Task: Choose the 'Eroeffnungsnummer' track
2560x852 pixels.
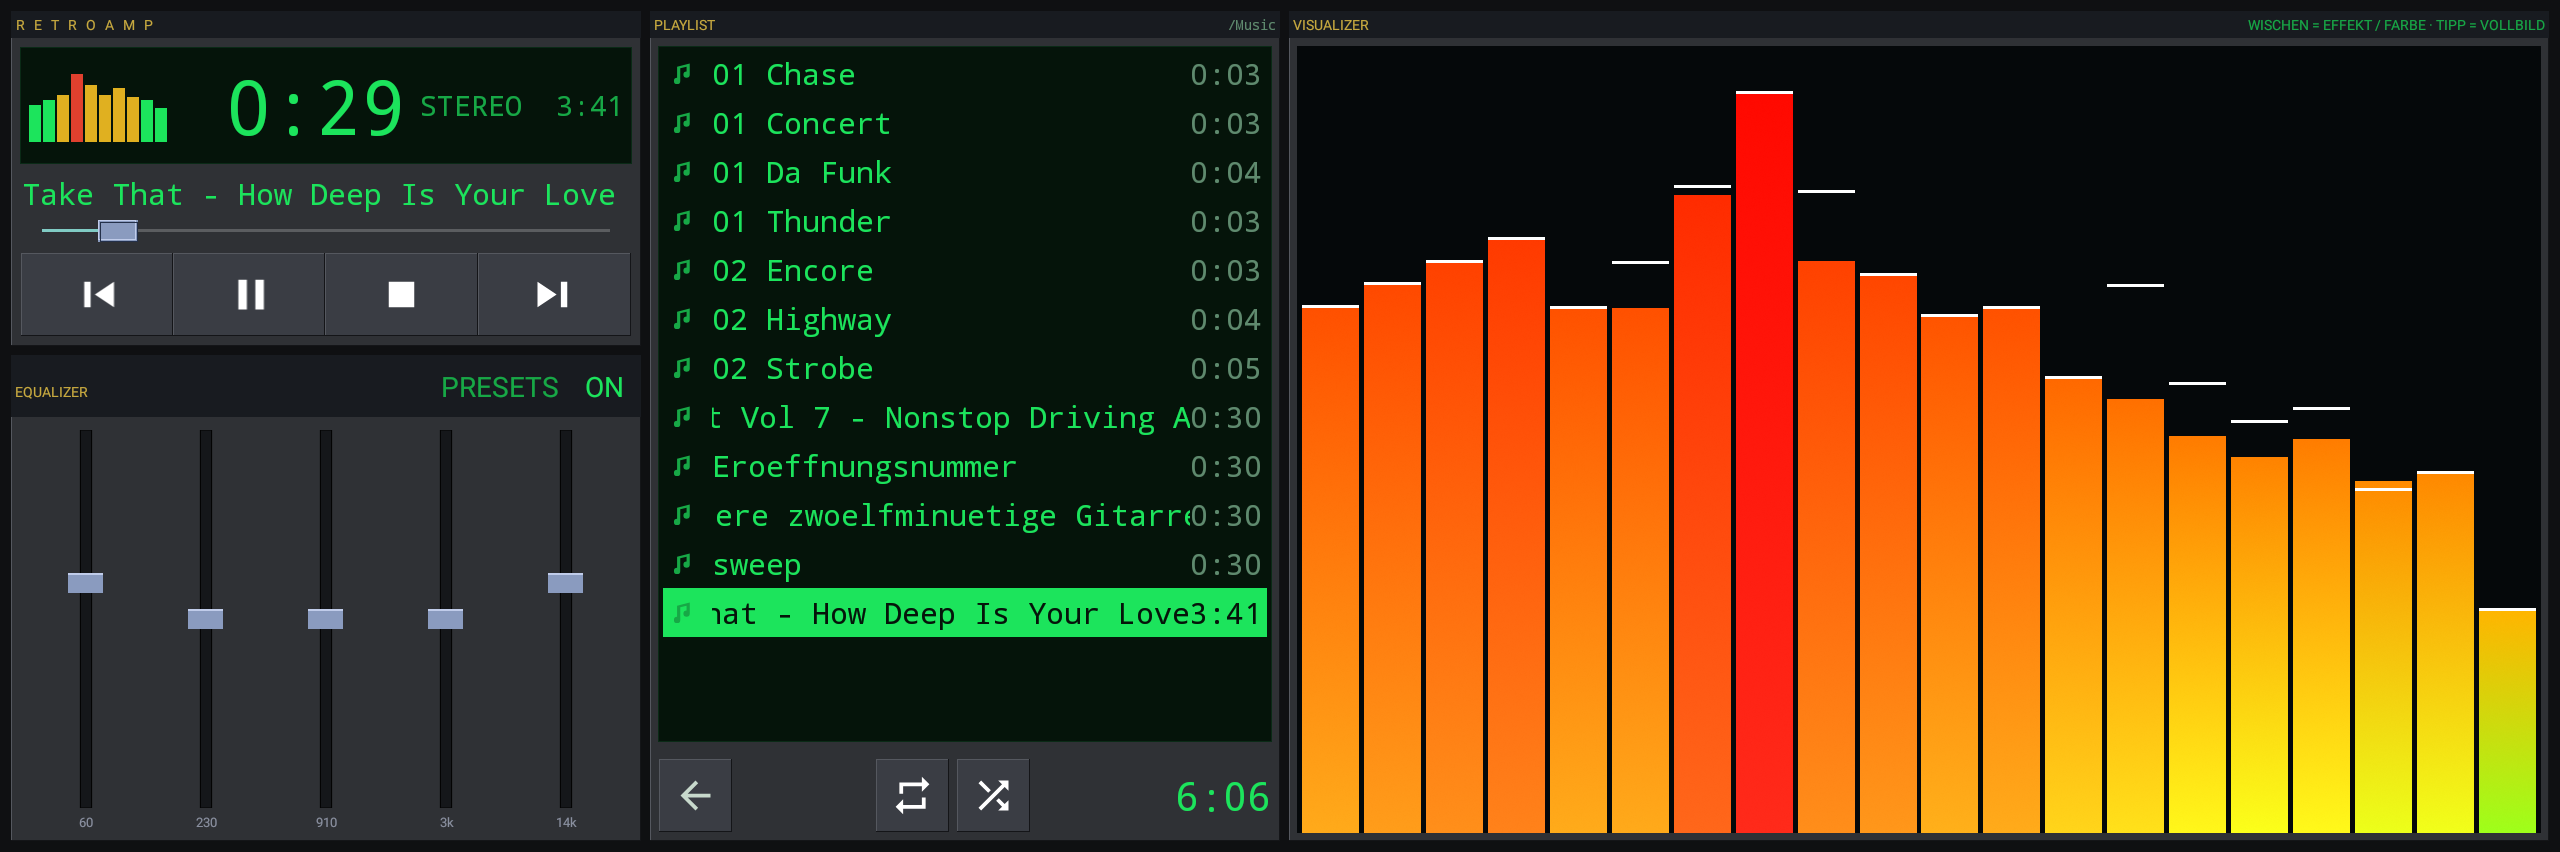Action: (965, 467)
